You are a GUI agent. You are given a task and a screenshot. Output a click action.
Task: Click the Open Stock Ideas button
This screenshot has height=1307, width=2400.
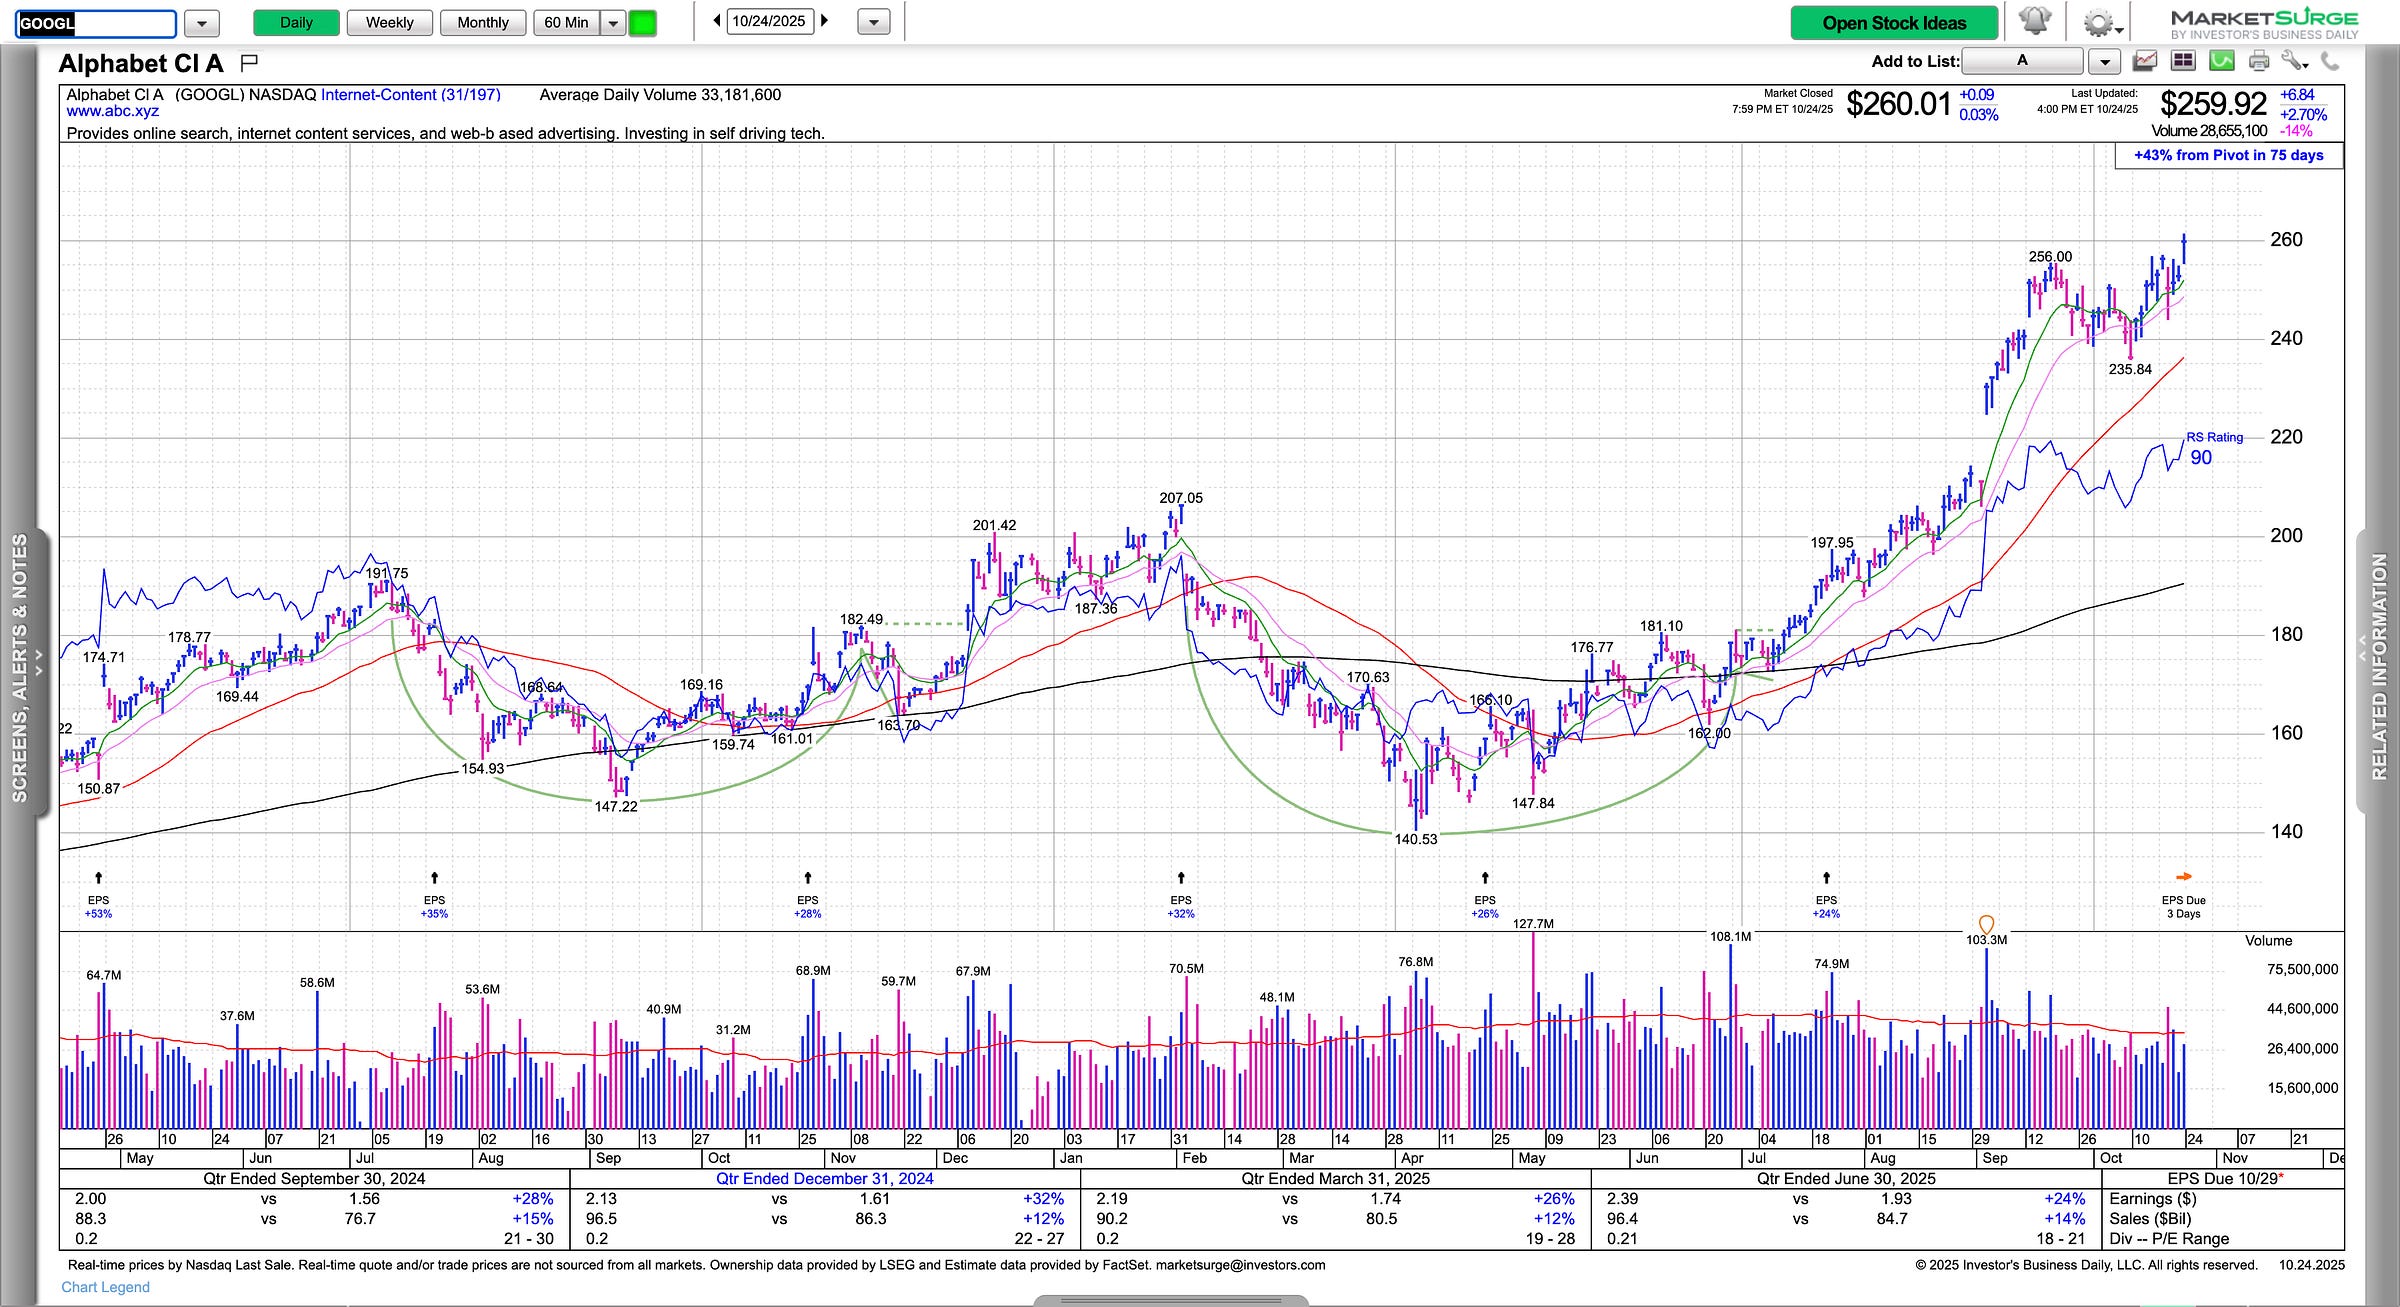(x=1893, y=23)
